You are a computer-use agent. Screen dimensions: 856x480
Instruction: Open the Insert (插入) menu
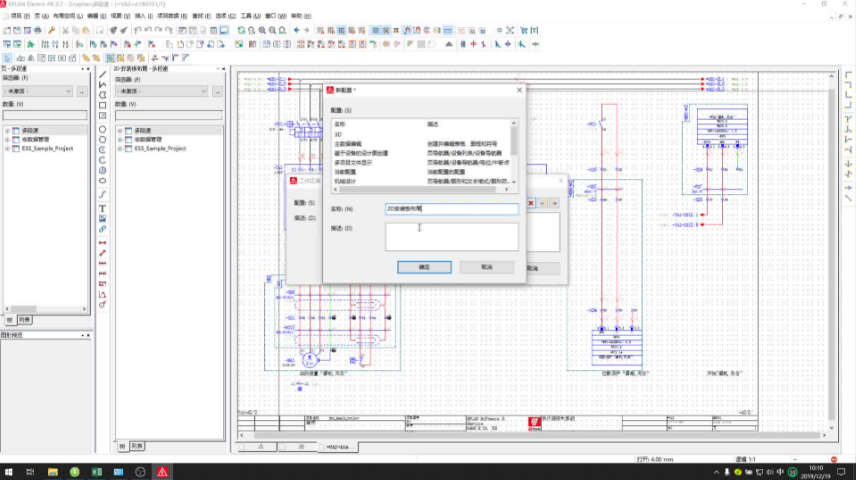click(144, 16)
